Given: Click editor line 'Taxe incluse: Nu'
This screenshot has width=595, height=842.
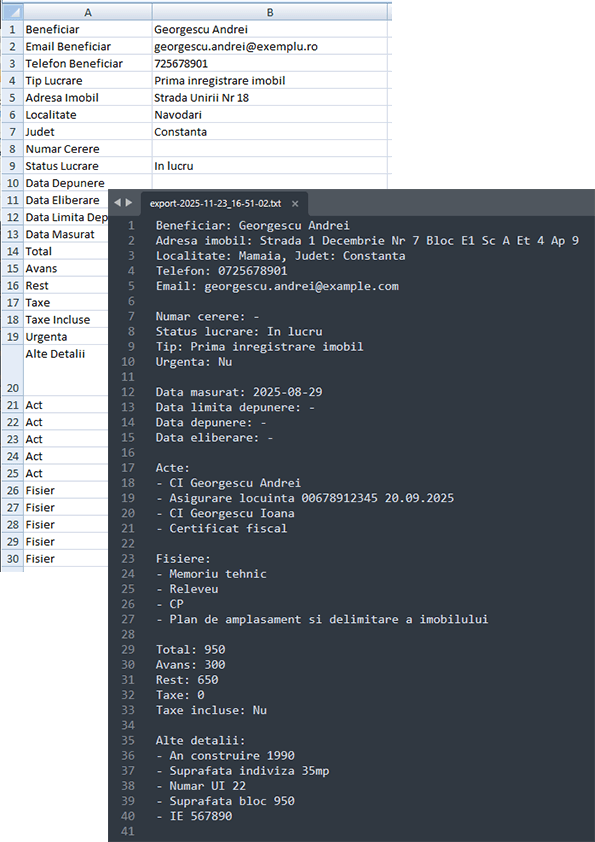Looking at the screenshot, I should [x=211, y=710].
